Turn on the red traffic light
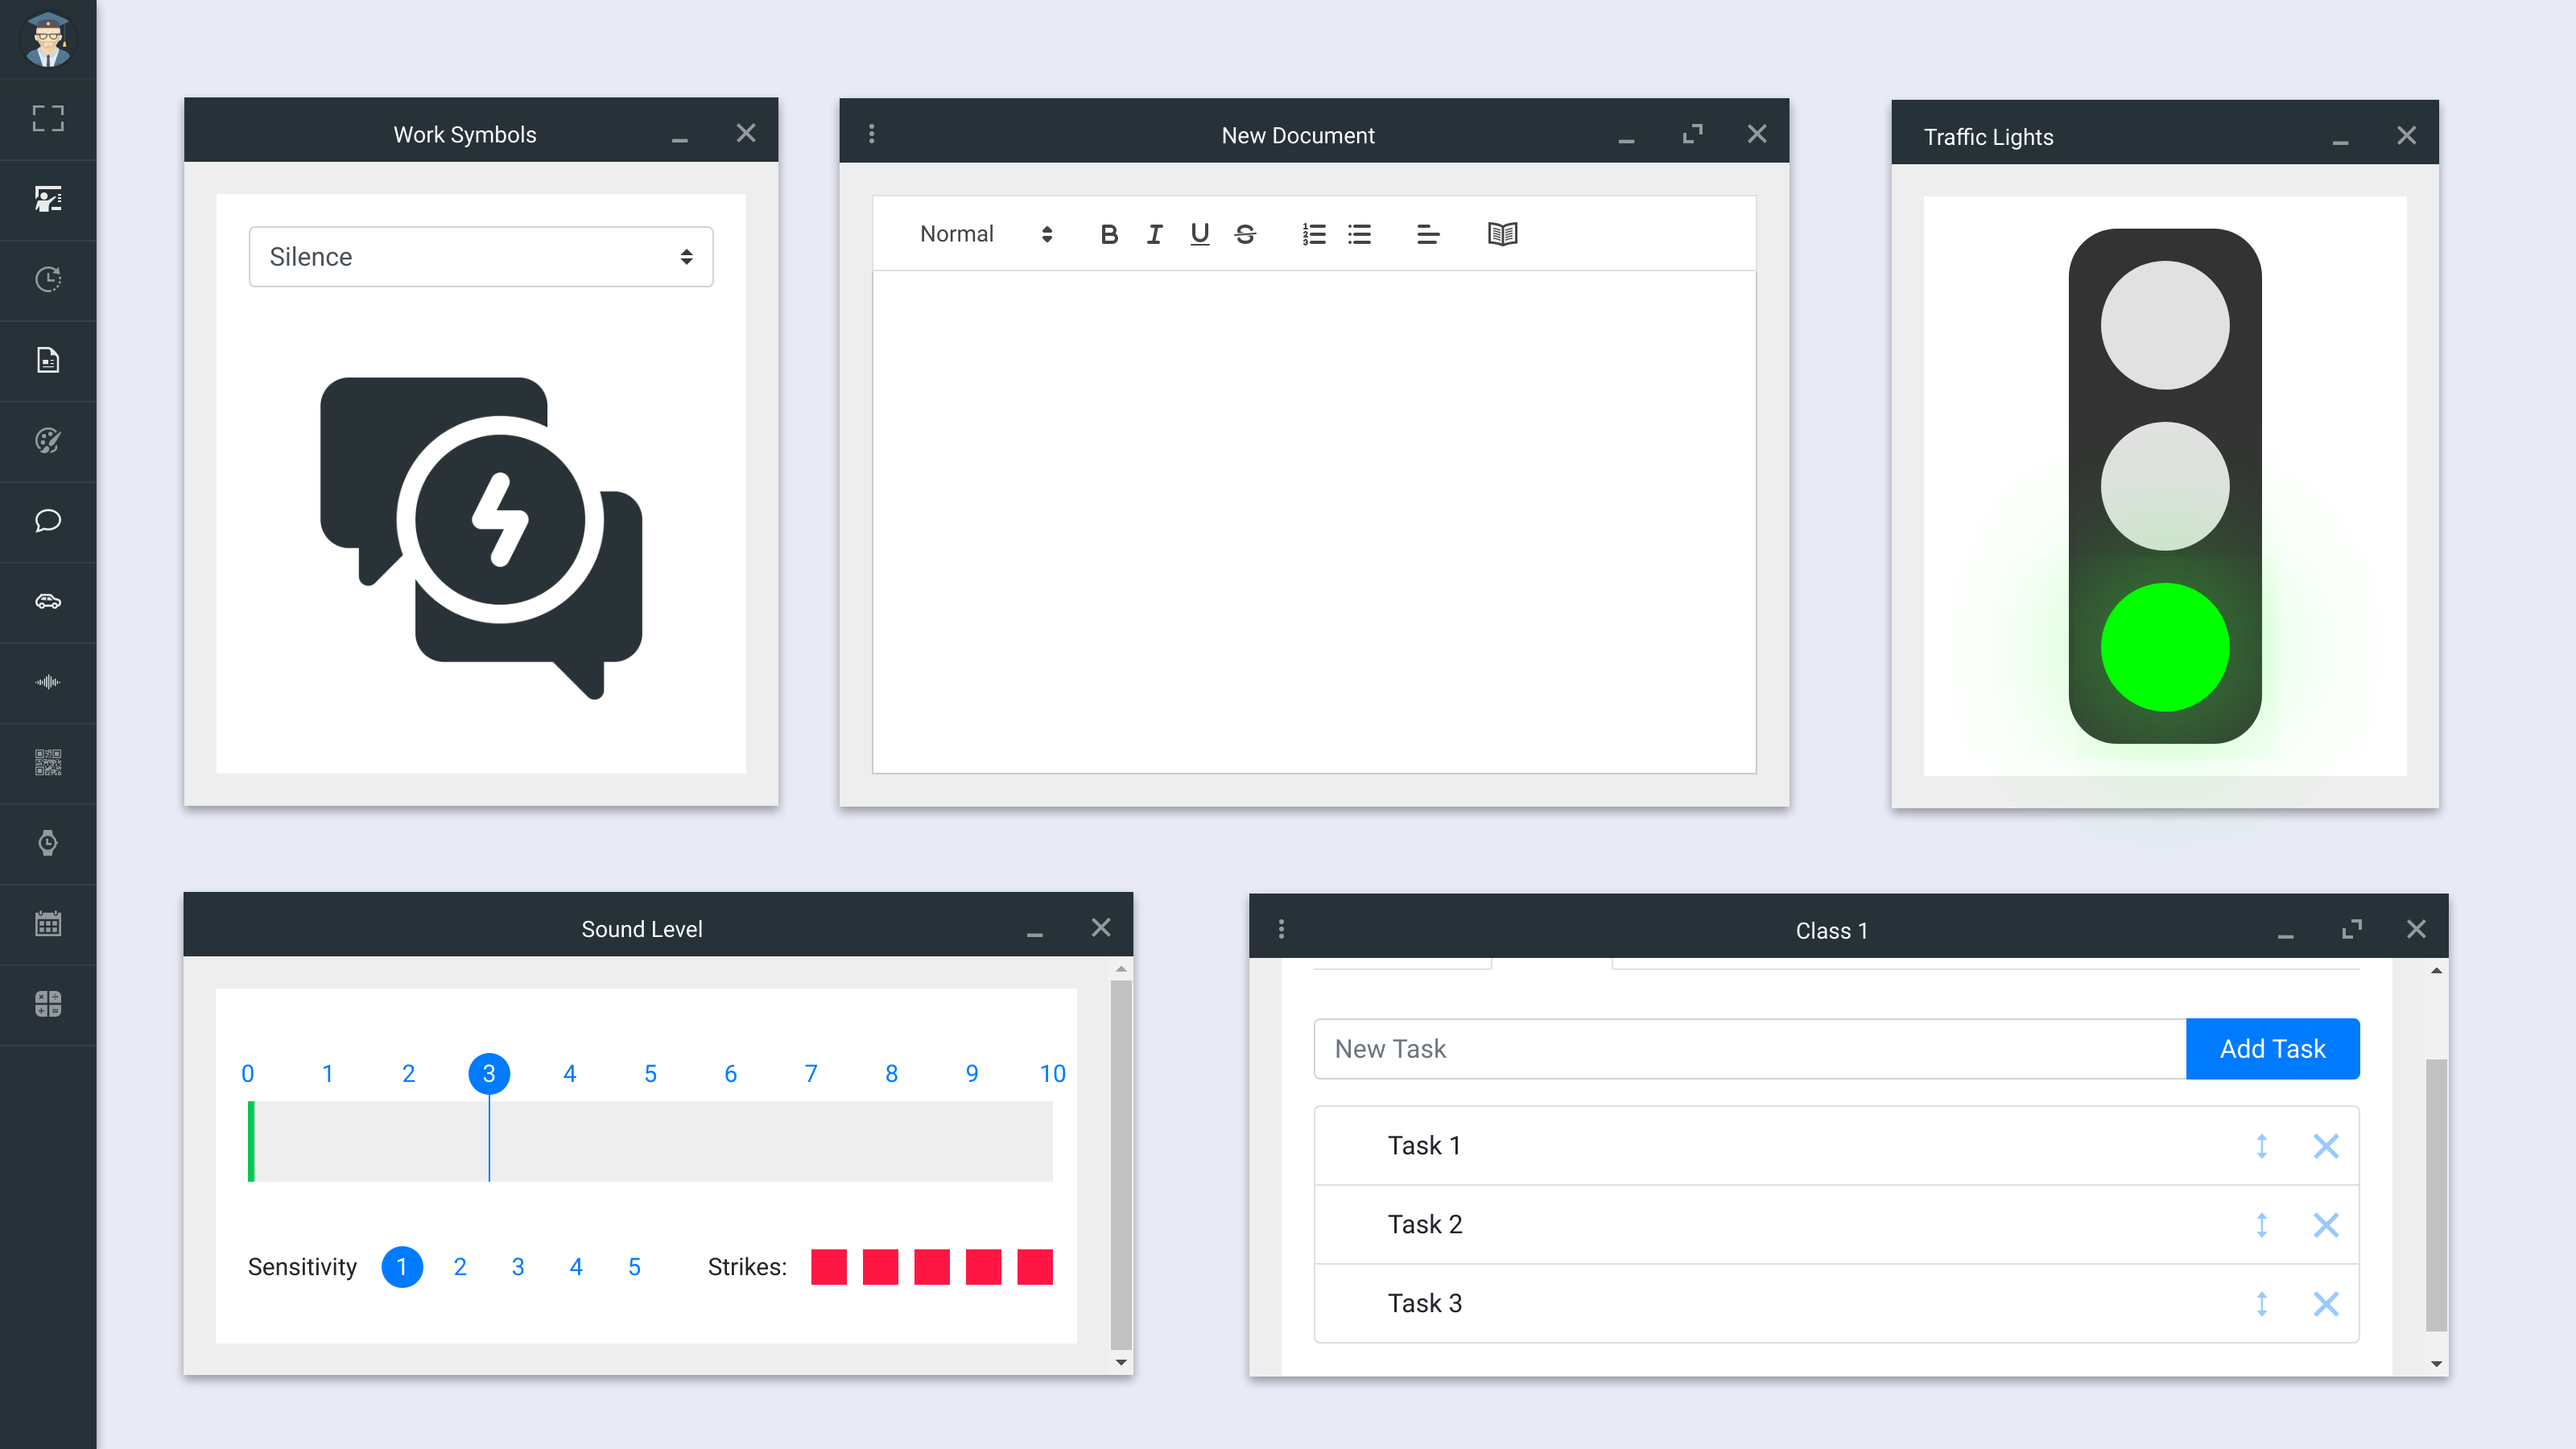This screenshot has height=1449, width=2576. point(2165,325)
